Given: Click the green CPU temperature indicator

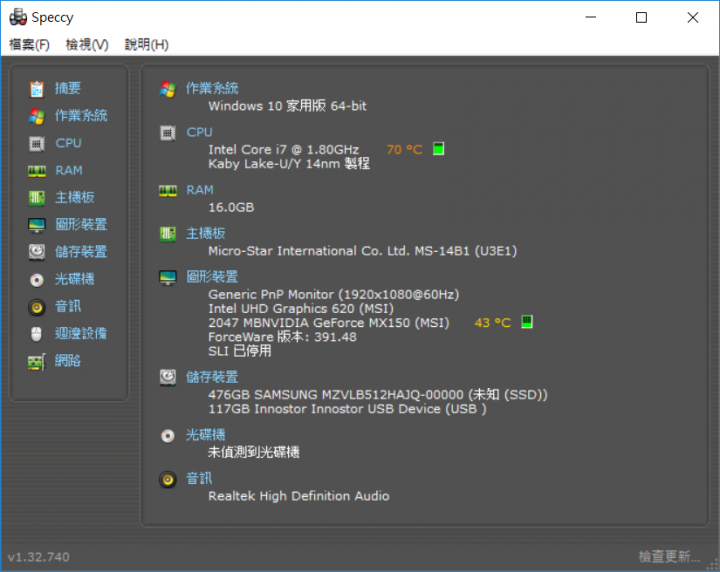Looking at the screenshot, I should pos(439,149).
